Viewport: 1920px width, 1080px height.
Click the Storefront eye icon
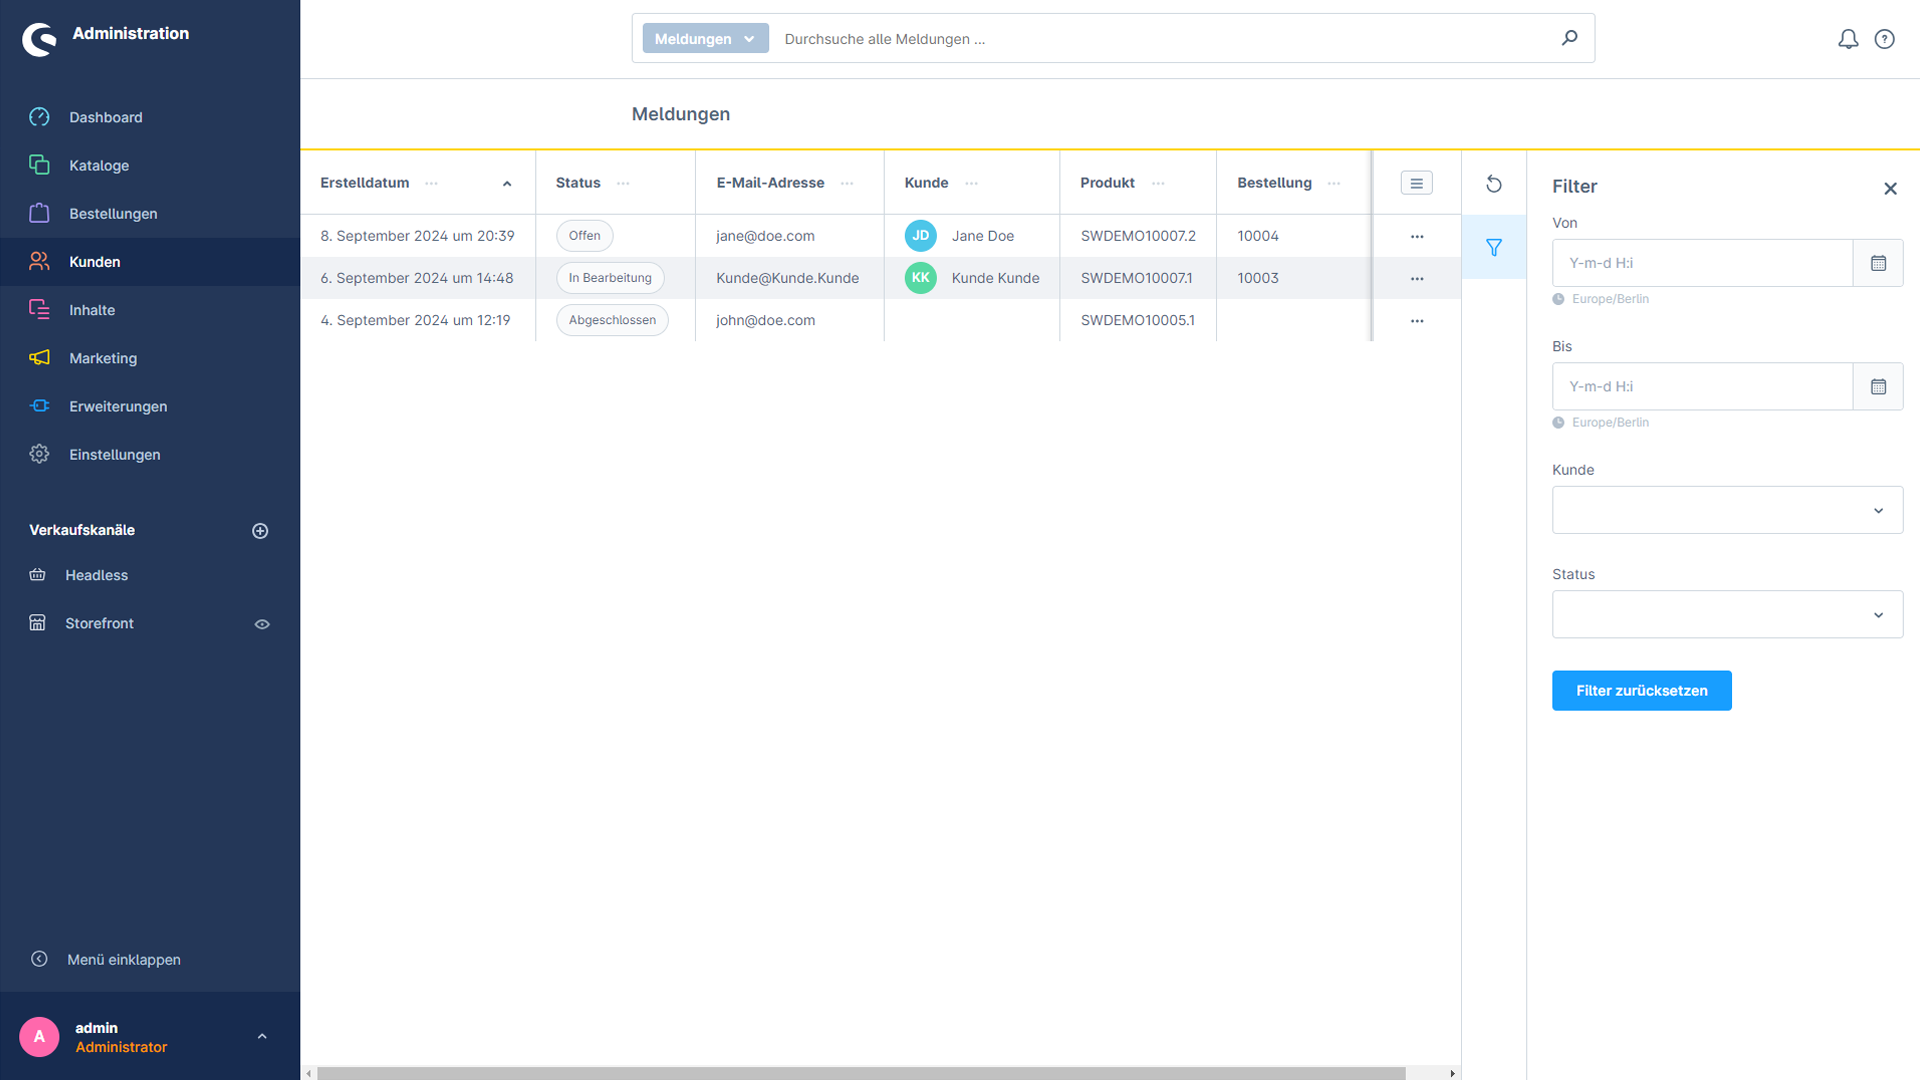point(262,623)
